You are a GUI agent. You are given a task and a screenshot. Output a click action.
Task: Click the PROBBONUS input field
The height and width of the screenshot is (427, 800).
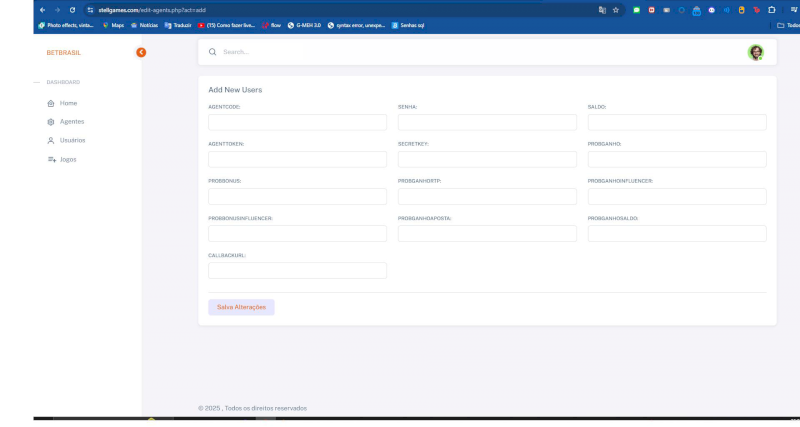tap(297, 196)
